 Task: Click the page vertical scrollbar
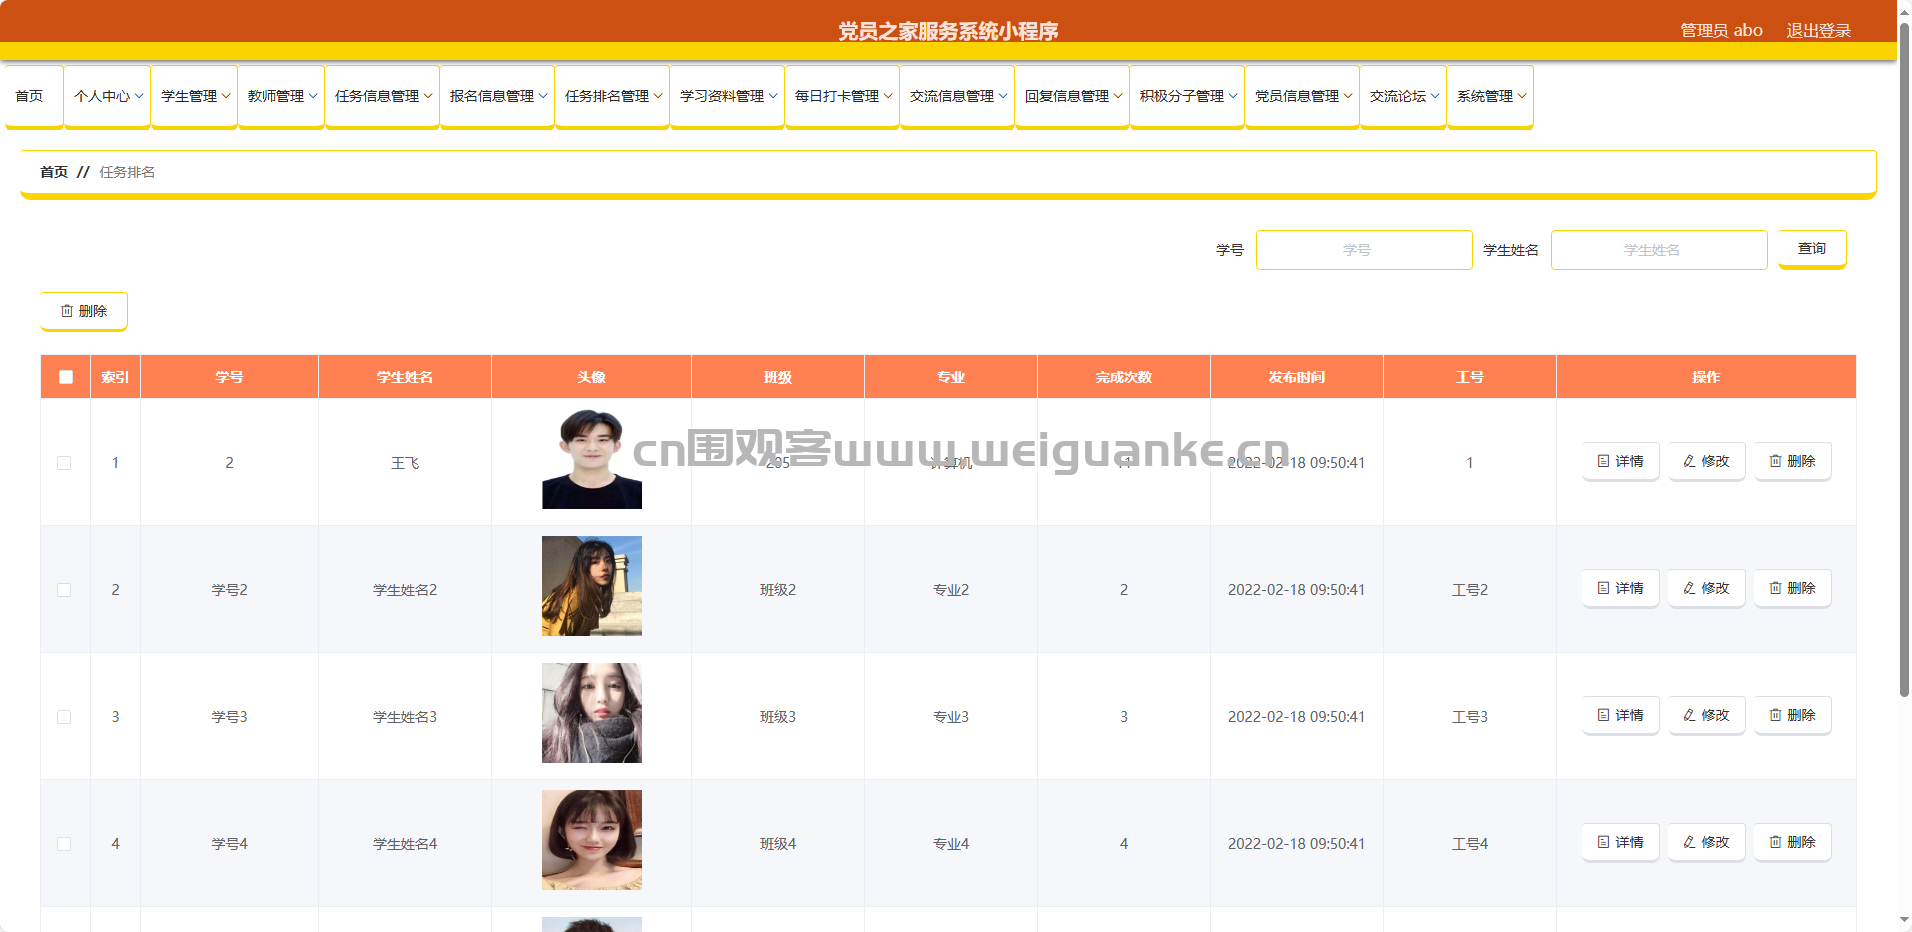tap(1904, 360)
